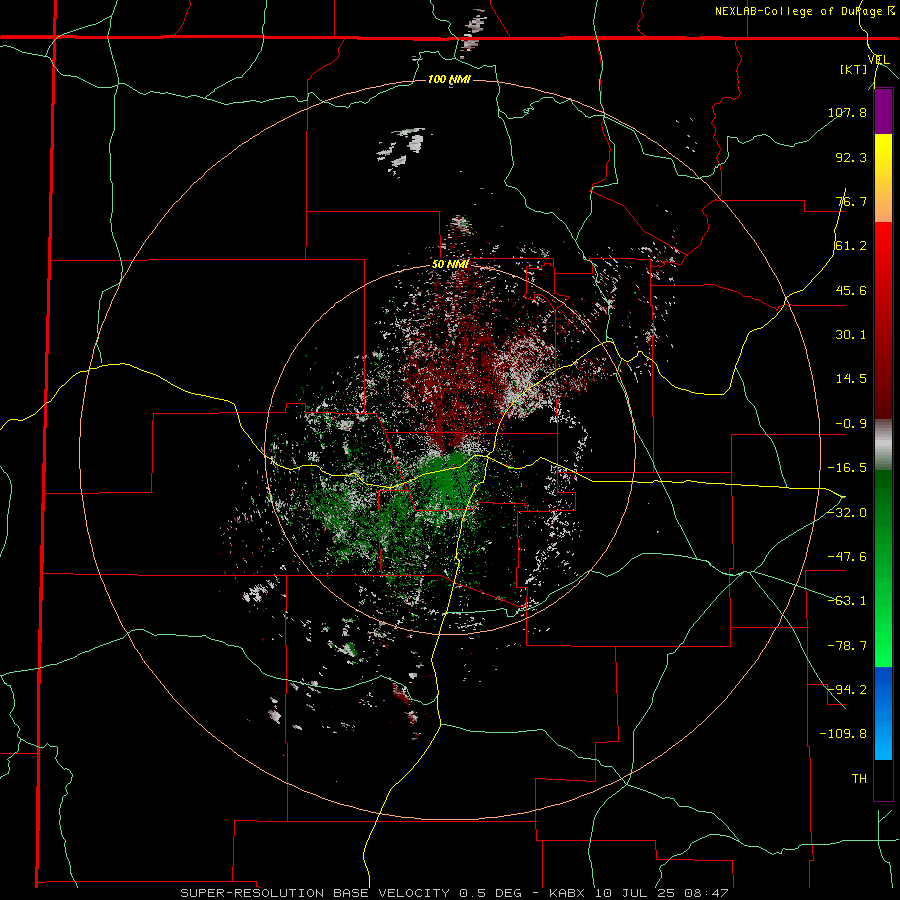Click the blue segment of velocity color bar
Image resolution: width=900 pixels, height=900 pixels.
pos(883,713)
